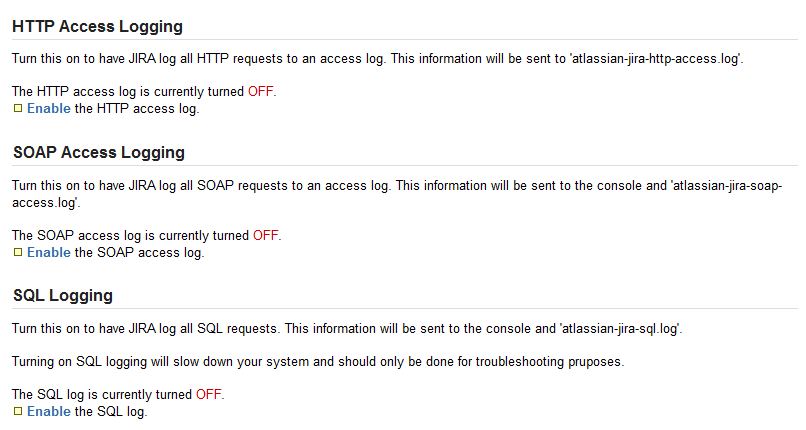806x430 pixels.
Task: Click square bullet icon beside SQL Enable
Action: [x=17, y=411]
